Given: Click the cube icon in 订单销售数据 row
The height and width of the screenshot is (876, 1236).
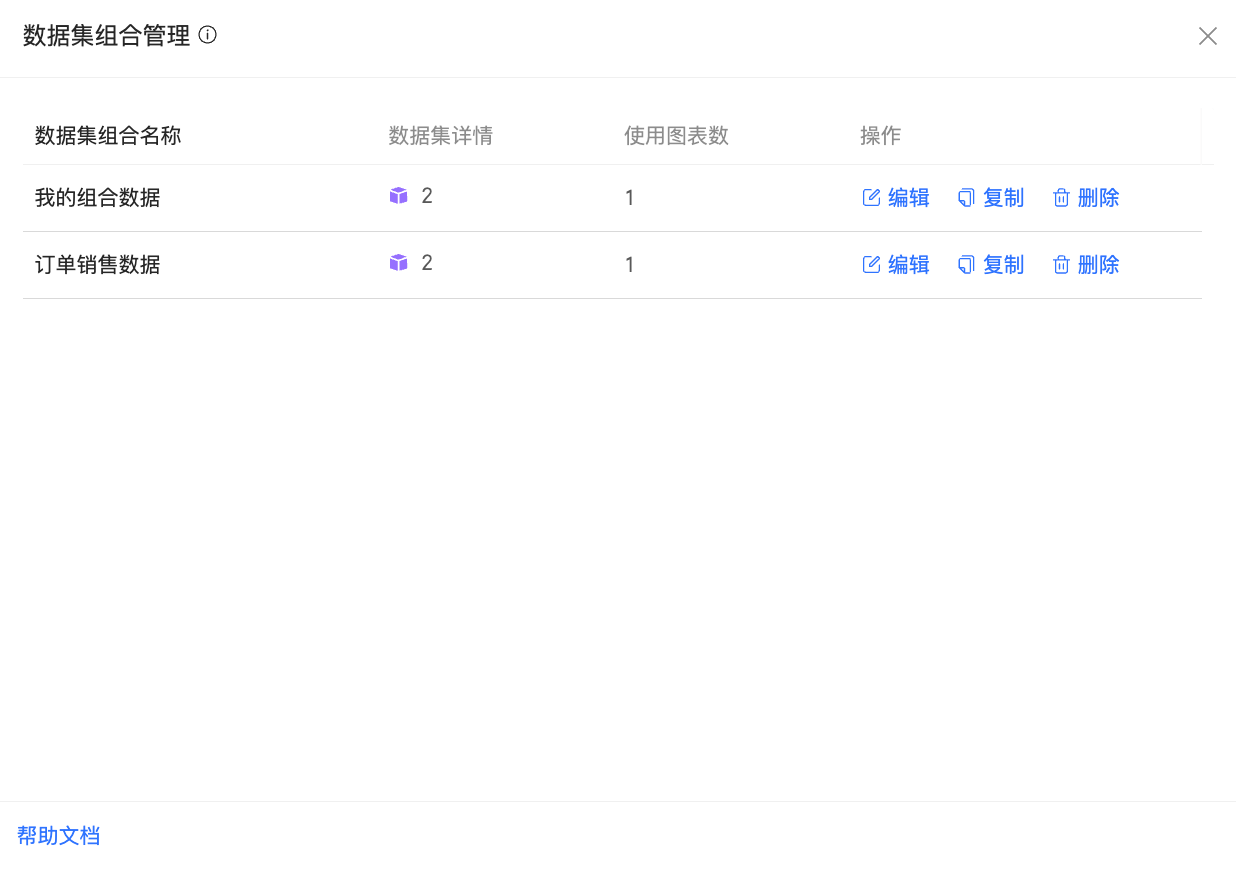Looking at the screenshot, I should pyautogui.click(x=398, y=263).
